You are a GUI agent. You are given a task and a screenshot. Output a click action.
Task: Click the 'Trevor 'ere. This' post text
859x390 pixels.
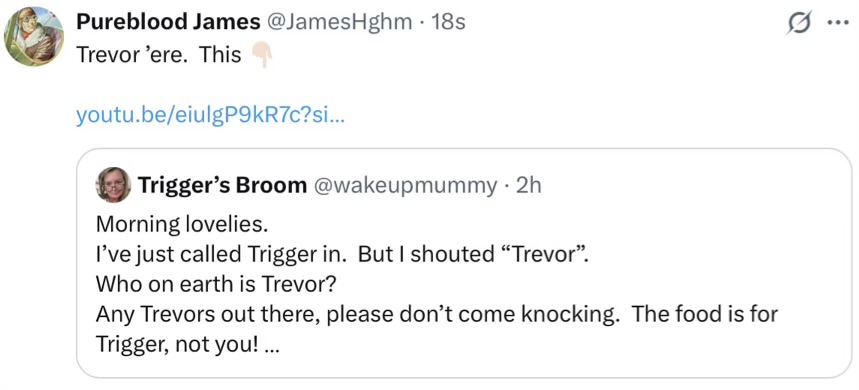coord(159,54)
